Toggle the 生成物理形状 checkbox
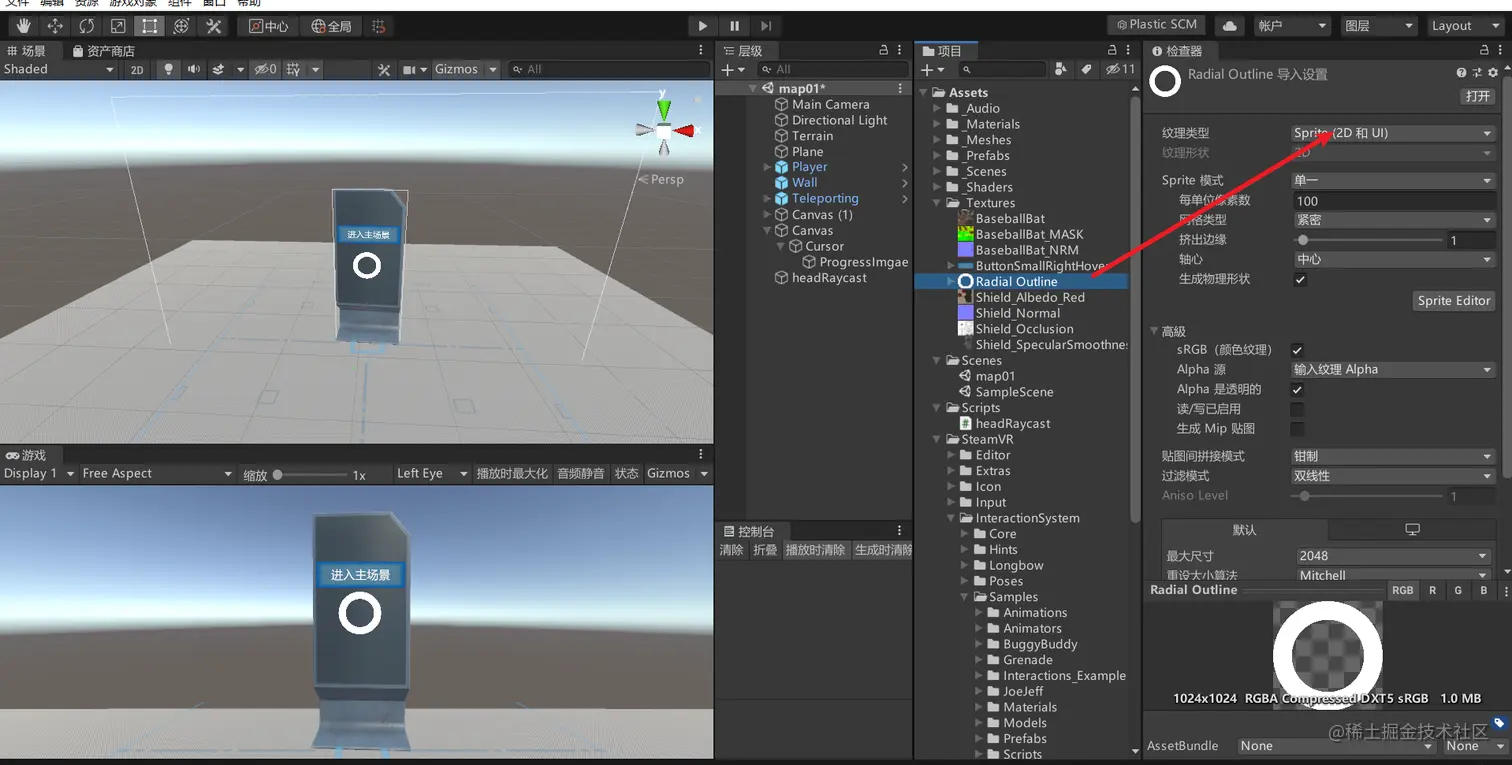Viewport: 1512px width, 765px height. pos(1300,279)
